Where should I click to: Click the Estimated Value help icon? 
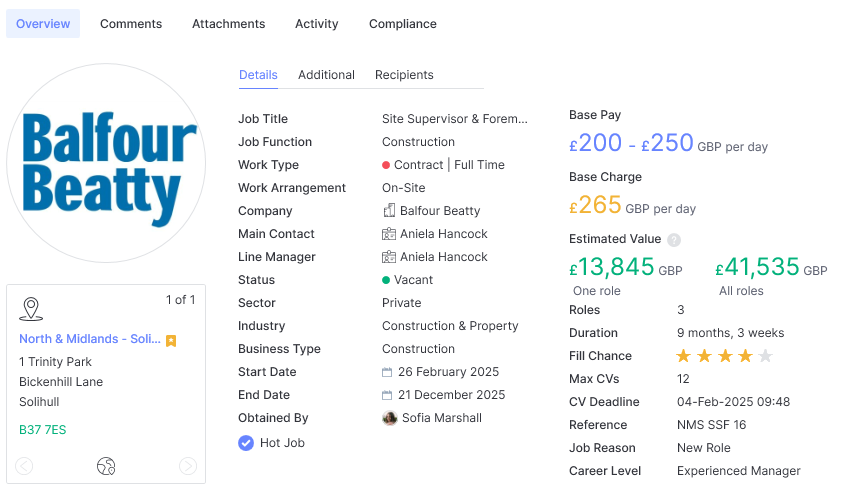[x=674, y=240]
